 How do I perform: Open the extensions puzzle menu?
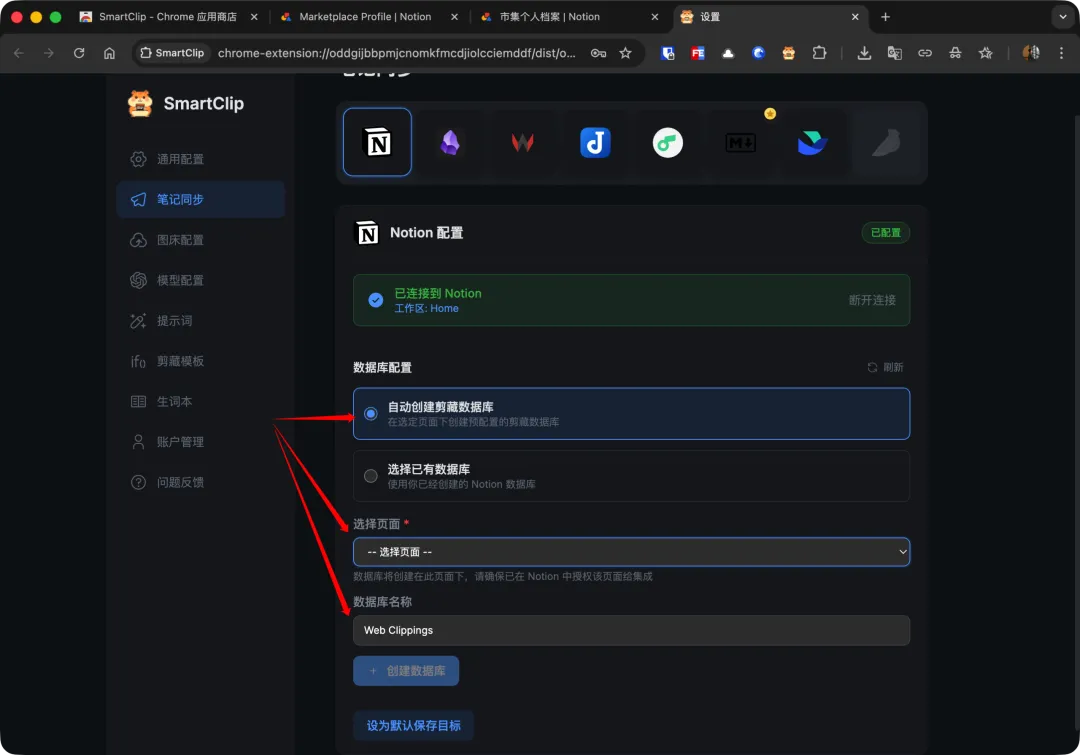[819, 53]
